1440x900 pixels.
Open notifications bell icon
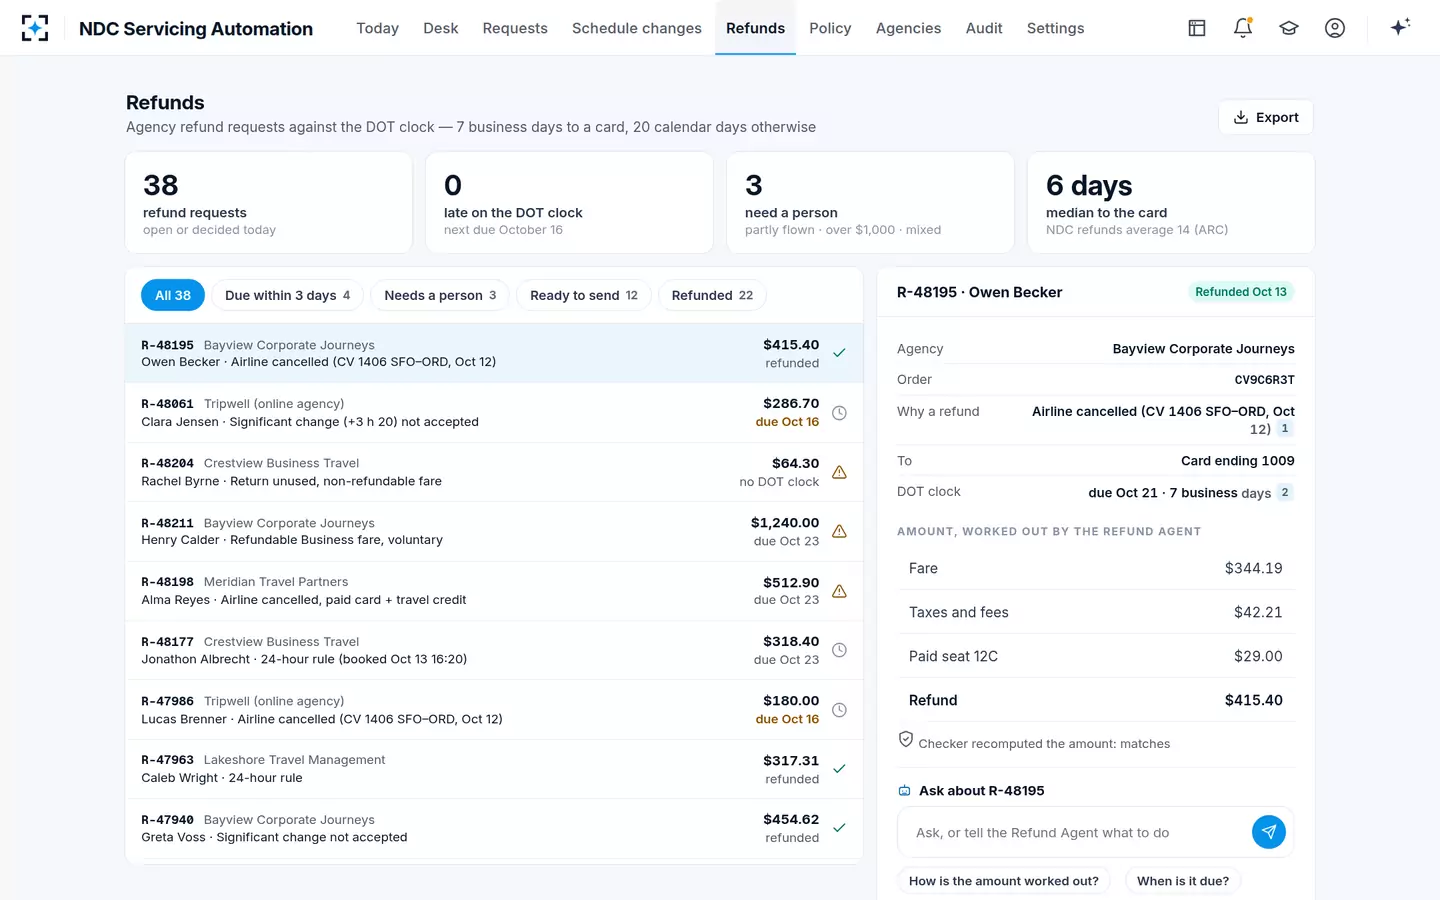1243,28
